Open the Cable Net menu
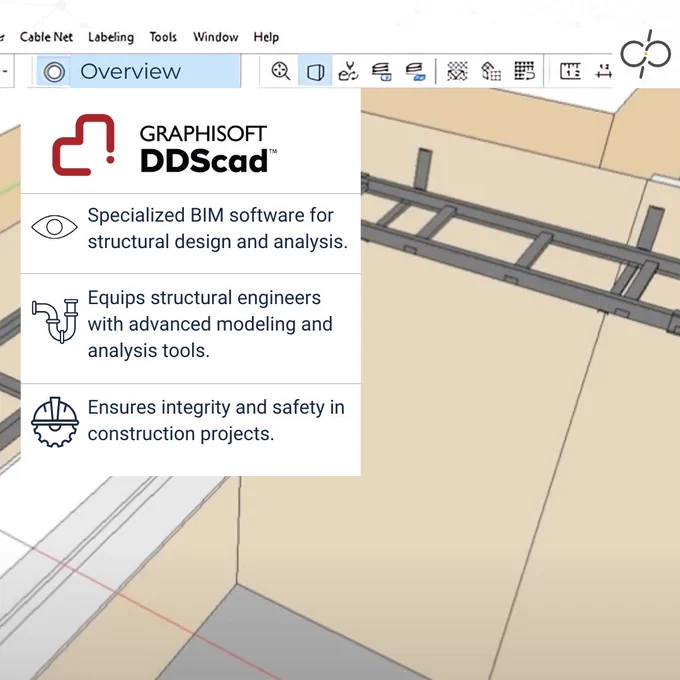The height and width of the screenshot is (680, 680). (46, 37)
